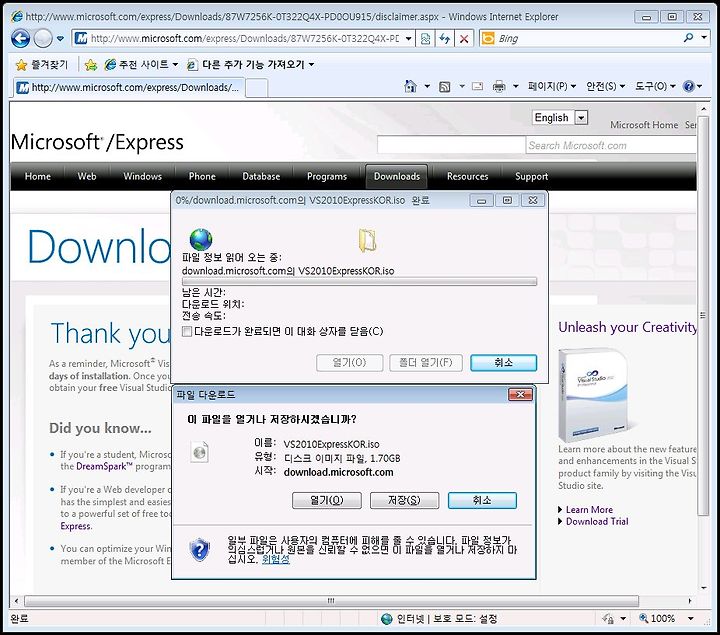Click the RSS feeds icon
This screenshot has height=635, width=720.
[x=444, y=87]
